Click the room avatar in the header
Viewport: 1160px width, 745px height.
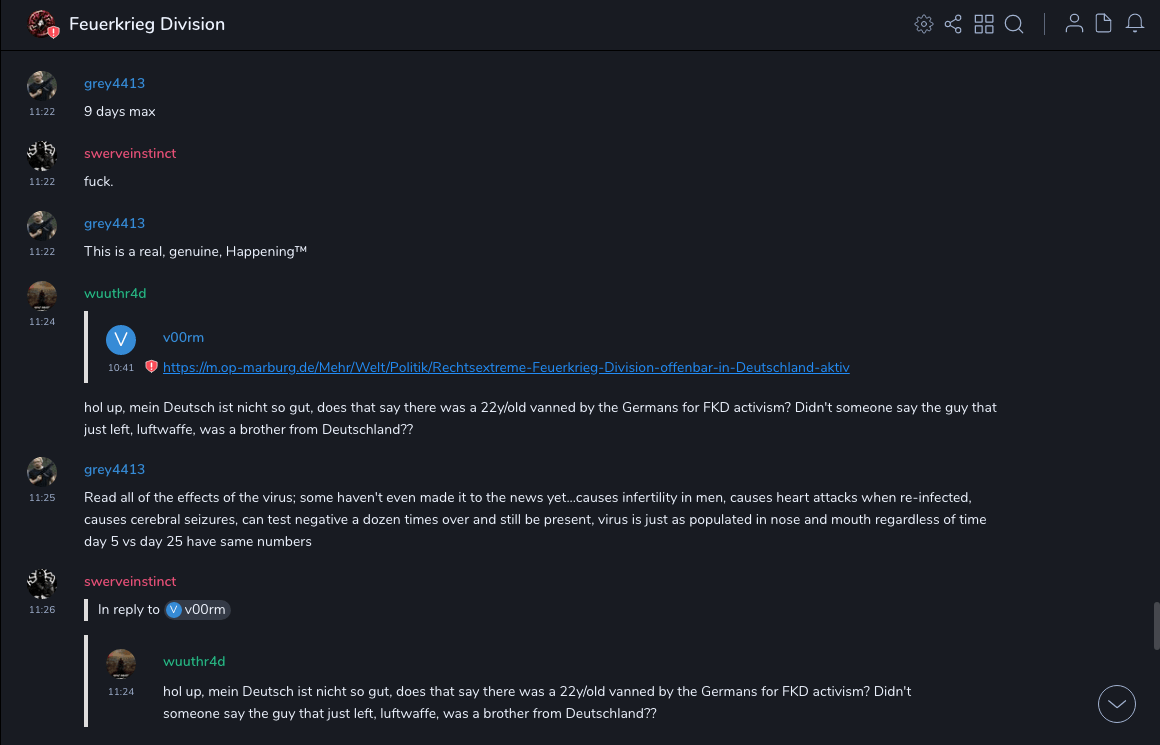41,24
